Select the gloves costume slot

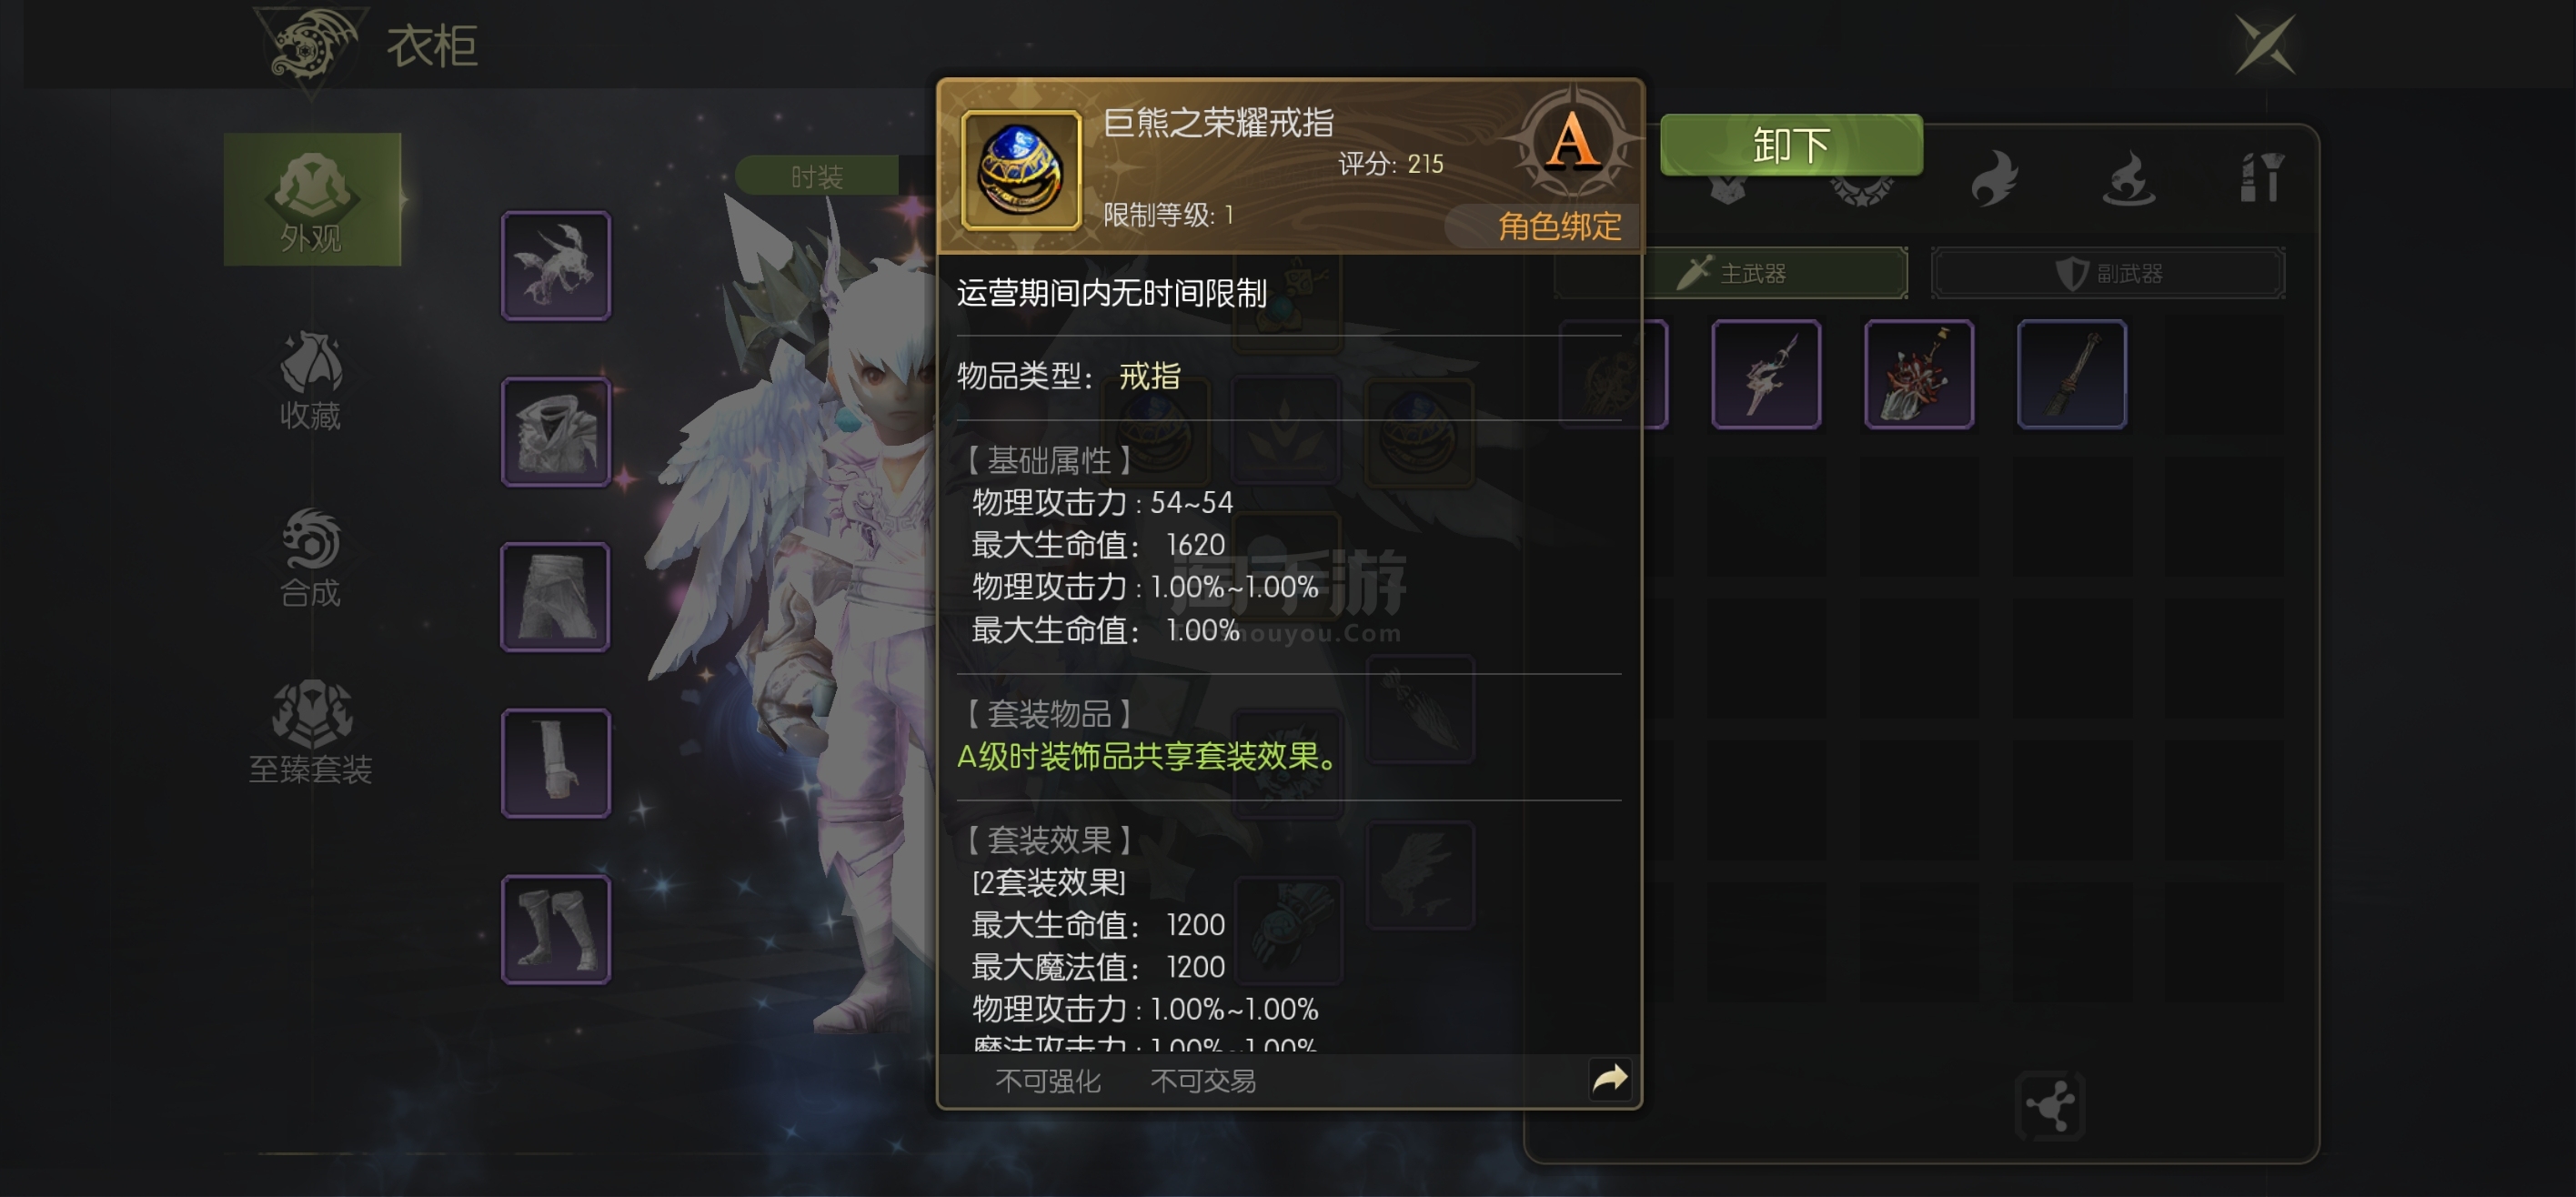[556, 763]
